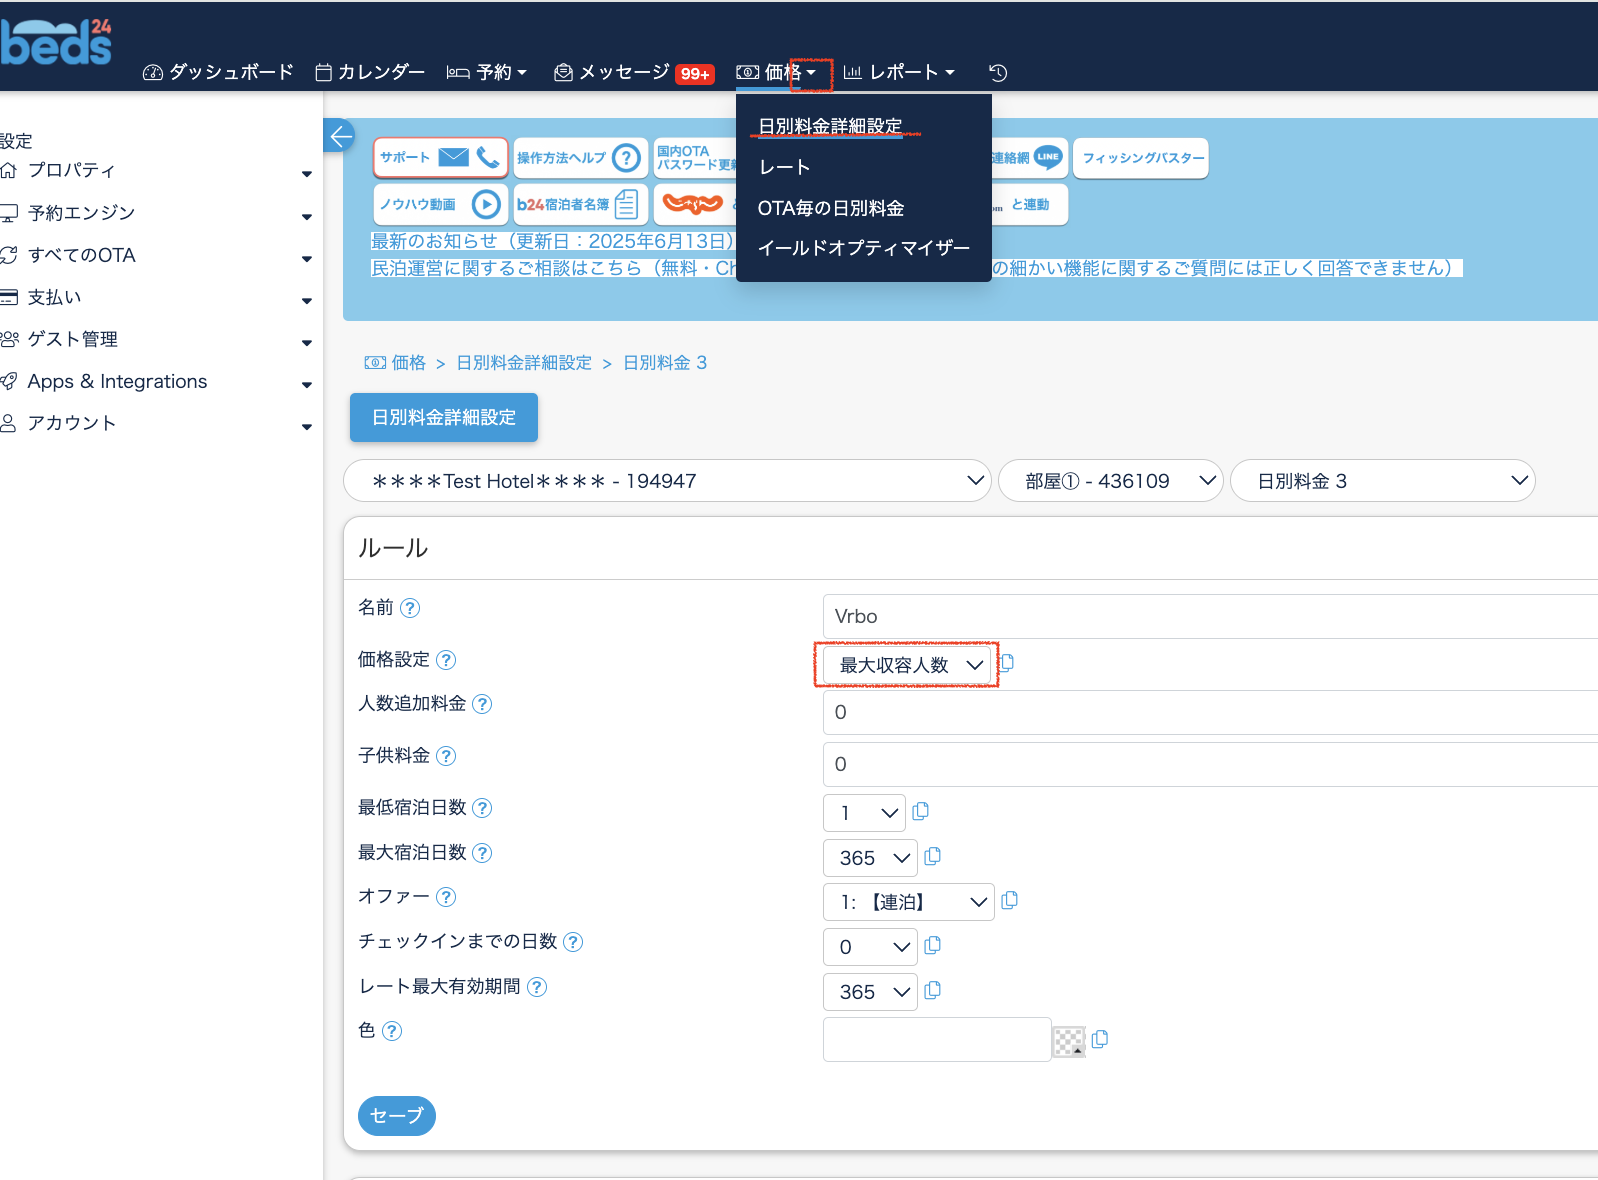
Task: Expand Apps & Integrations sidebar section
Action: coord(156,382)
